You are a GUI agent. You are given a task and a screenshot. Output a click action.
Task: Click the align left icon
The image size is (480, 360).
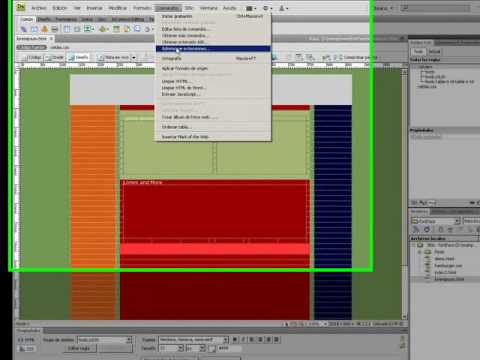(x=252, y=339)
